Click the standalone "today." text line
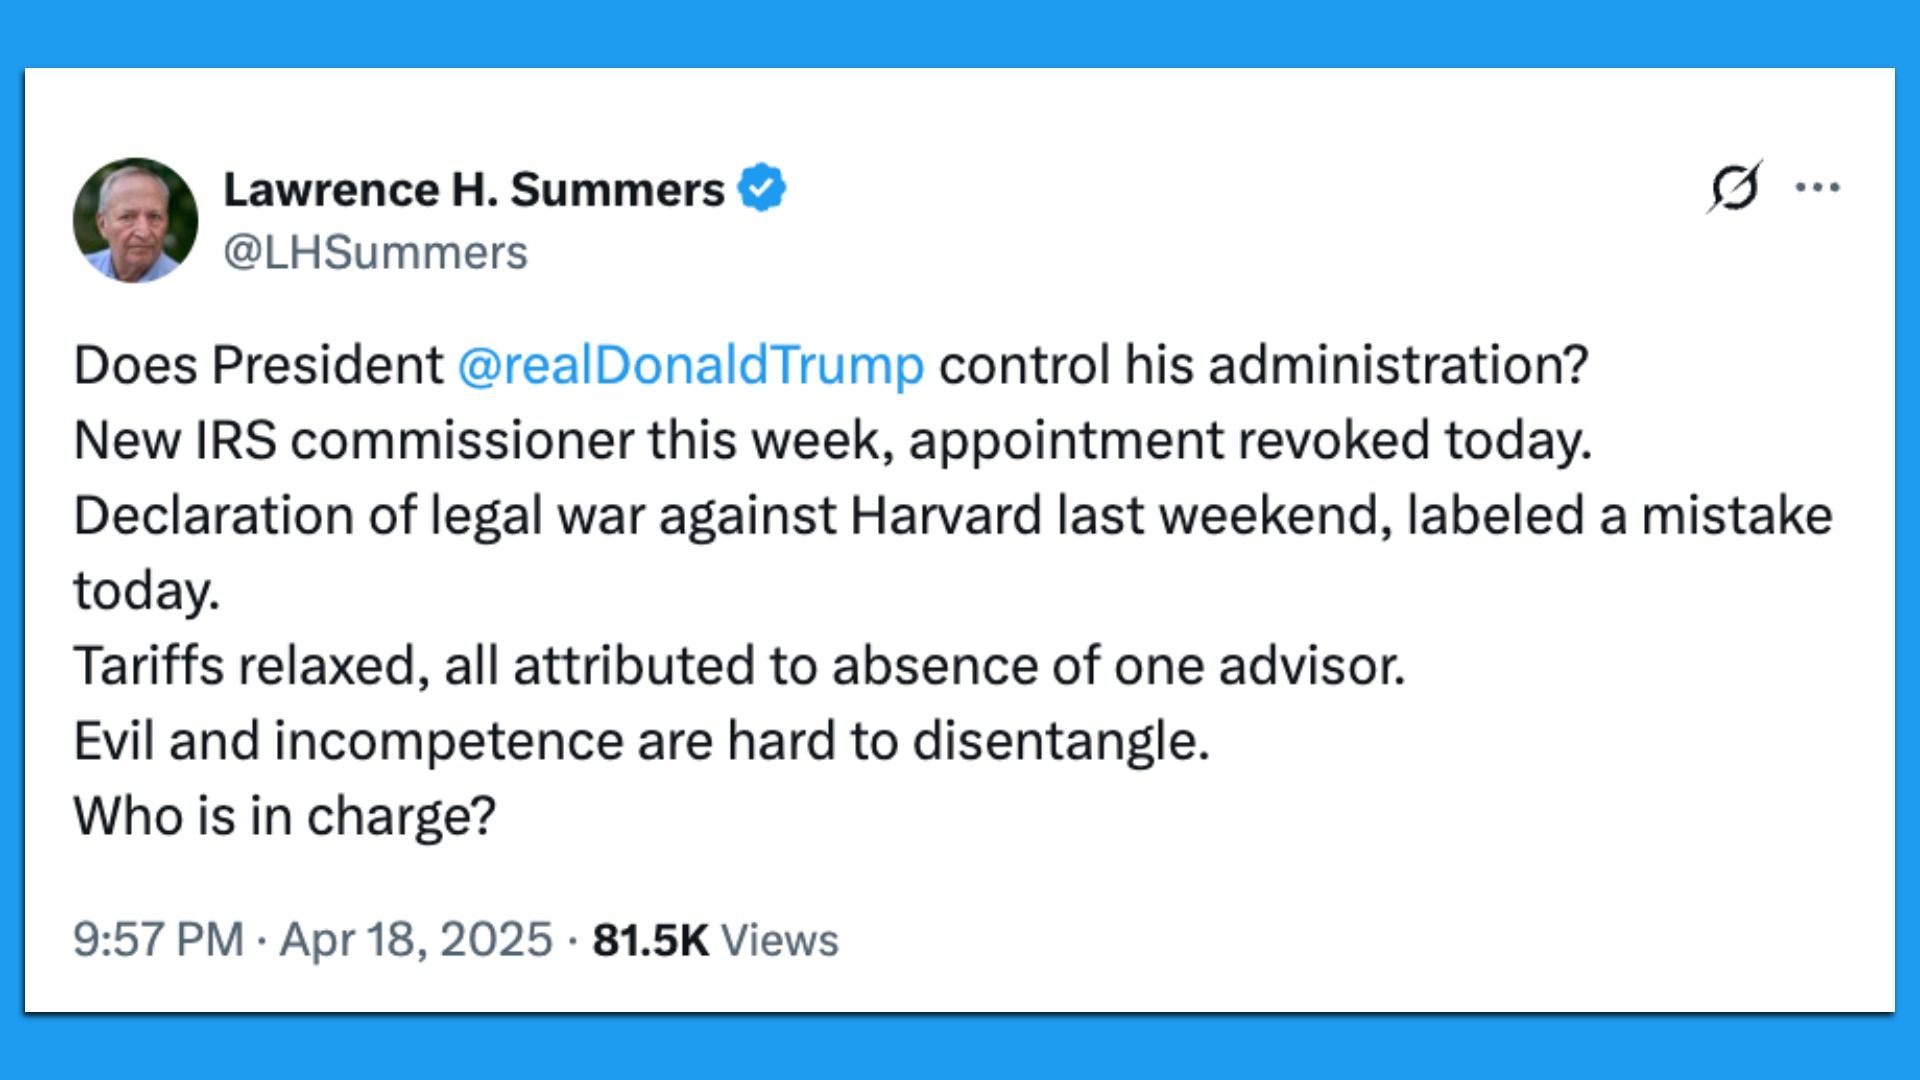 [x=146, y=591]
